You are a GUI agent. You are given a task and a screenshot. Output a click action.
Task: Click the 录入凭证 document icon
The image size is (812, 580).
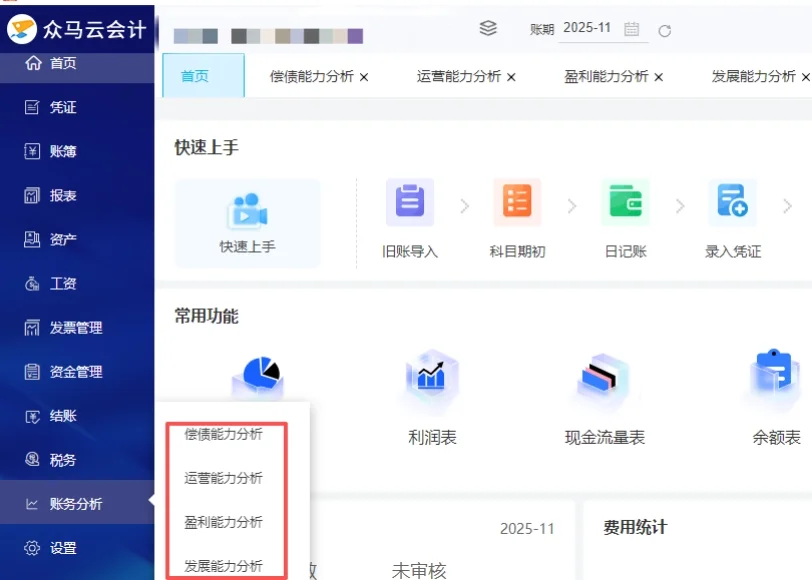click(733, 202)
